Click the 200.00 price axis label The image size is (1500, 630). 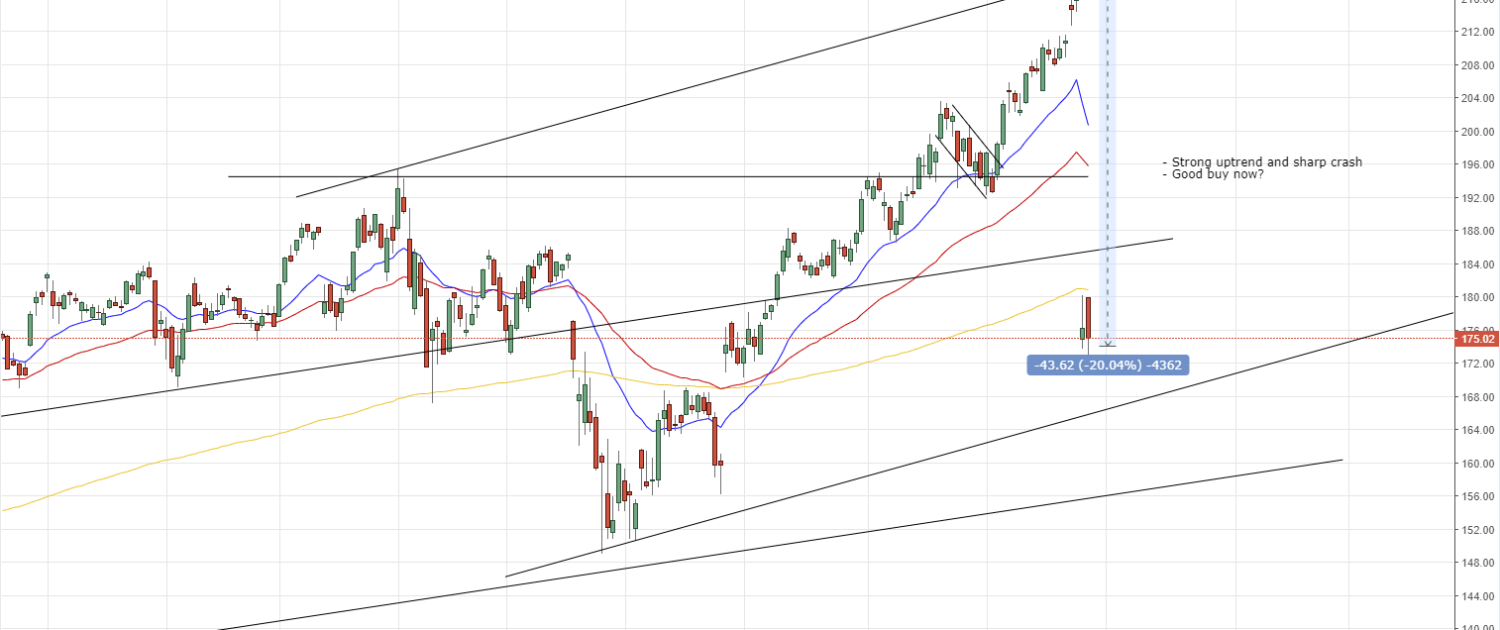point(1477,132)
